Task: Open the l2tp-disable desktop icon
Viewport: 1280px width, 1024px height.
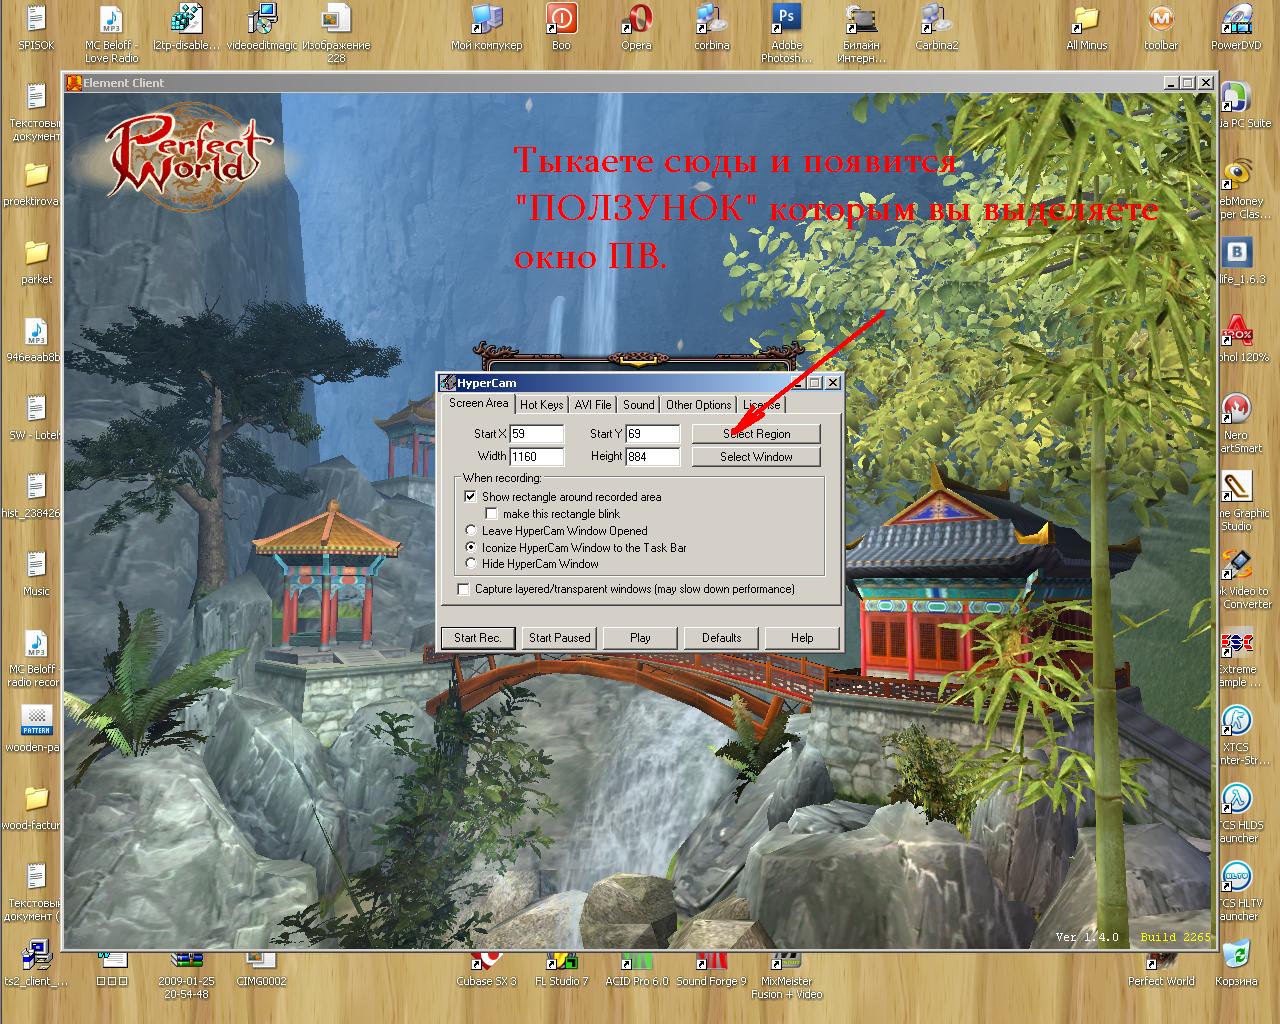Action: 186,28
